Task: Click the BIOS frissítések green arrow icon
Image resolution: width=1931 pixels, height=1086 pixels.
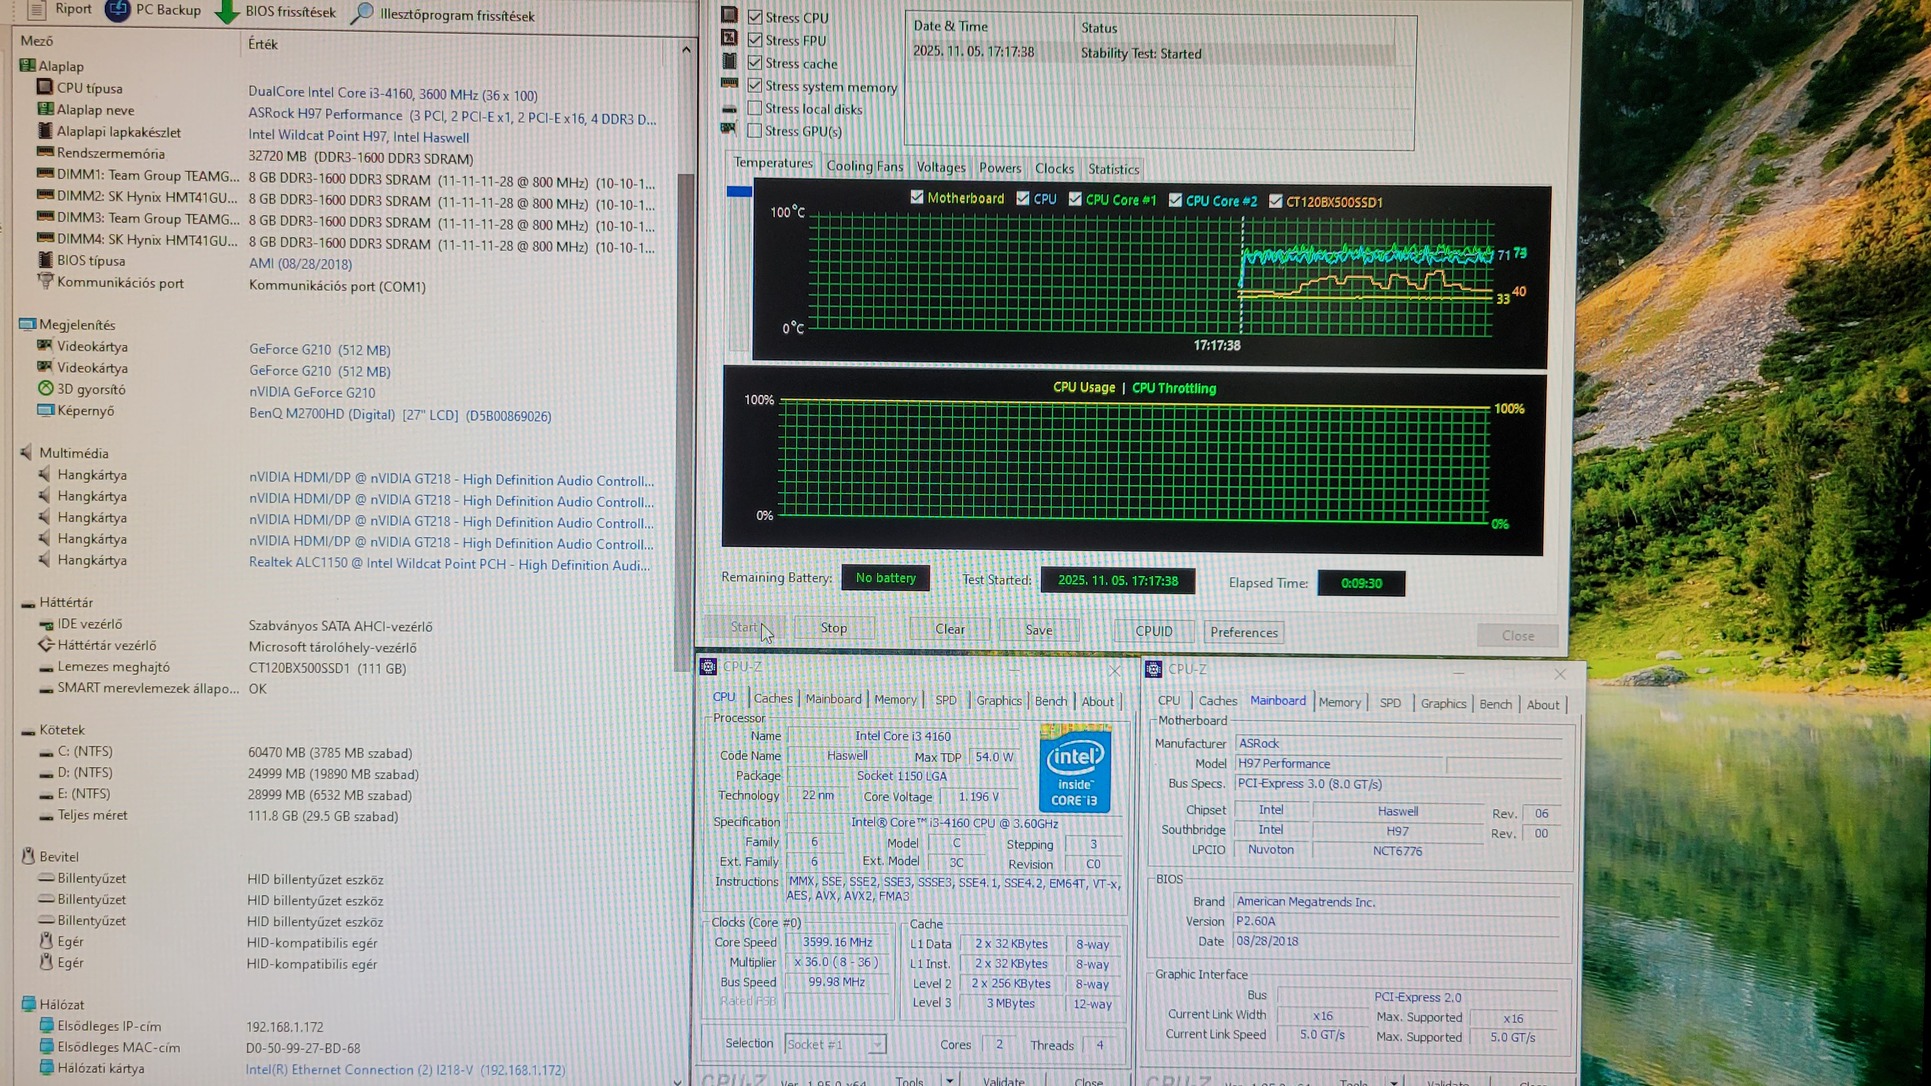Action: [227, 12]
